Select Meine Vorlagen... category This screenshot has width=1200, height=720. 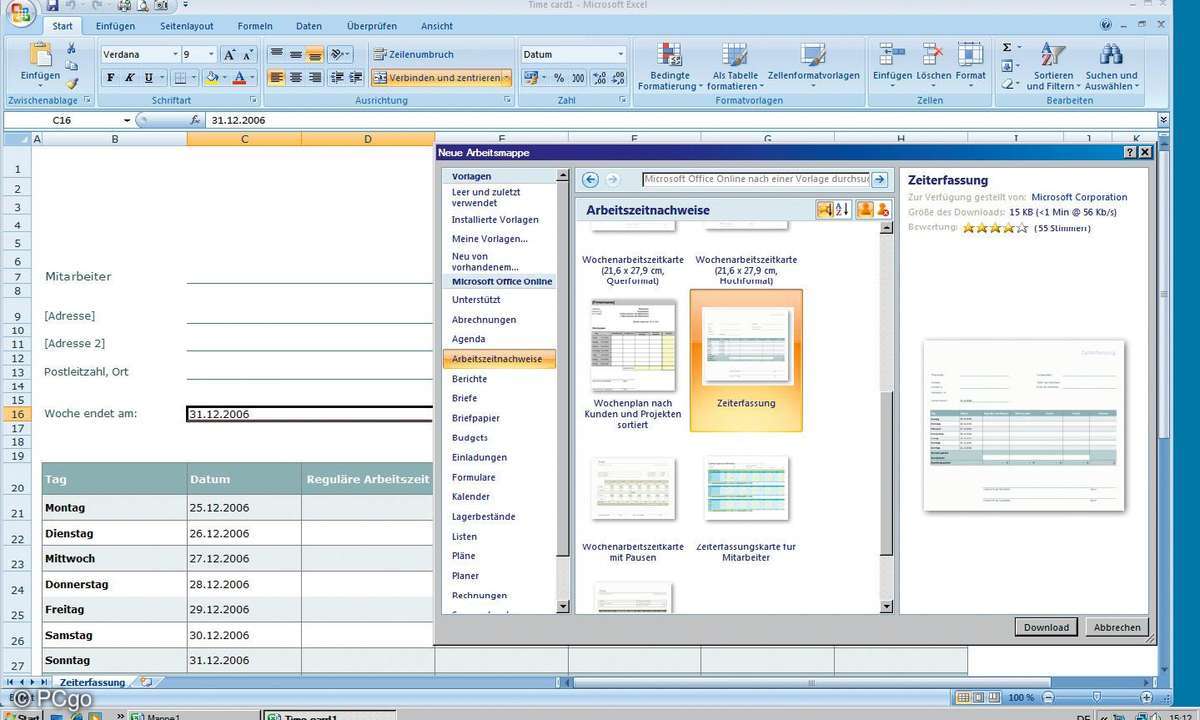coord(490,239)
